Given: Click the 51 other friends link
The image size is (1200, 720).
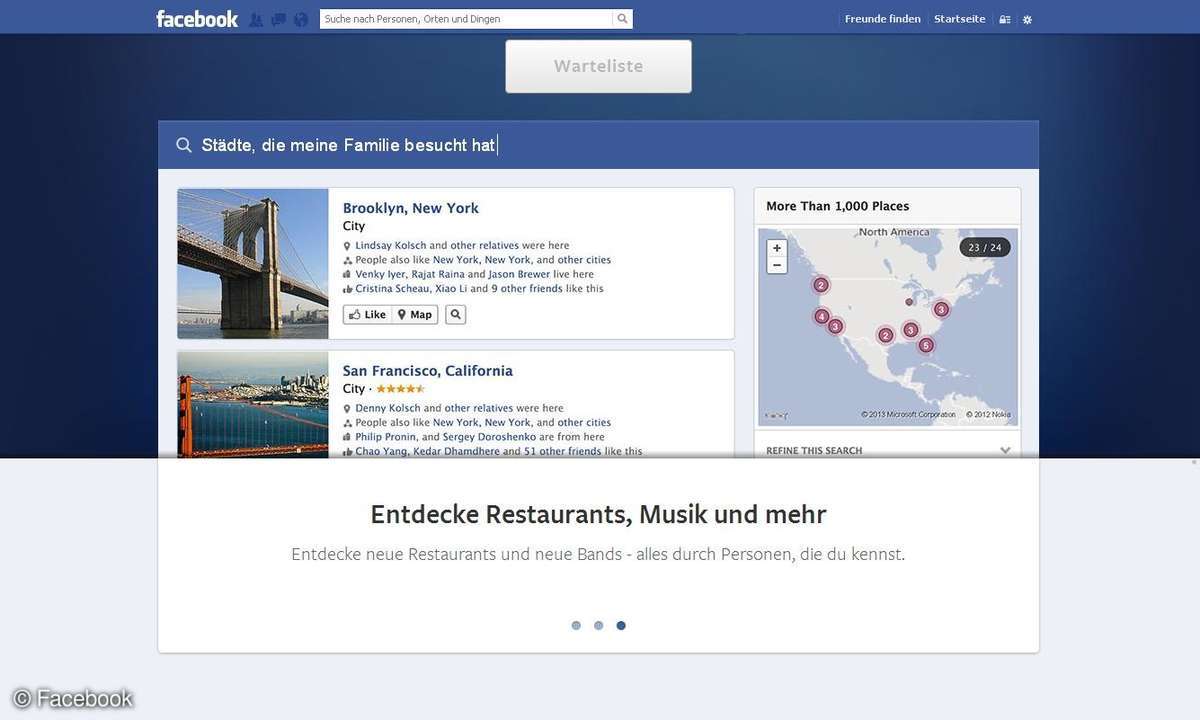Looking at the screenshot, I should pyautogui.click(x=563, y=451).
